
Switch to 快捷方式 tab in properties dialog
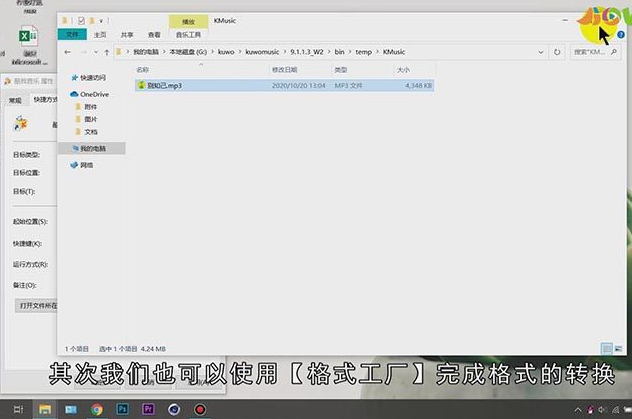point(45,99)
